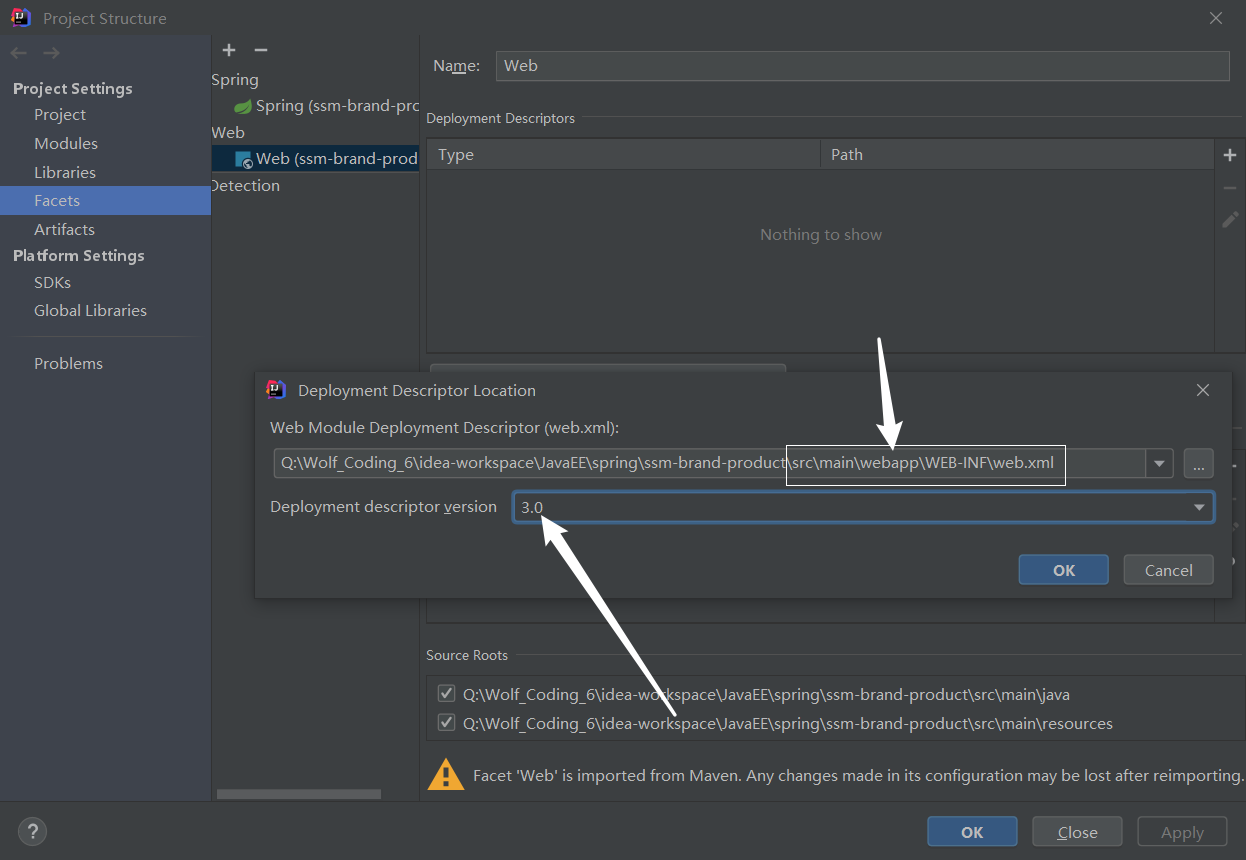Open the web.xml path dropdown arrow
This screenshot has width=1246, height=860.
click(x=1159, y=463)
